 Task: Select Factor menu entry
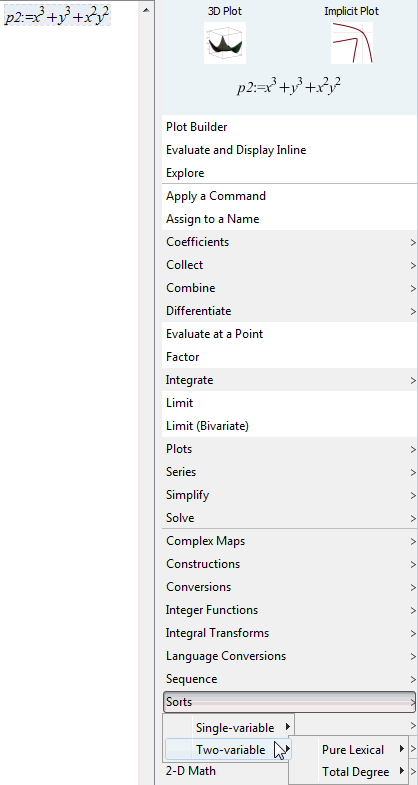pos(290,357)
